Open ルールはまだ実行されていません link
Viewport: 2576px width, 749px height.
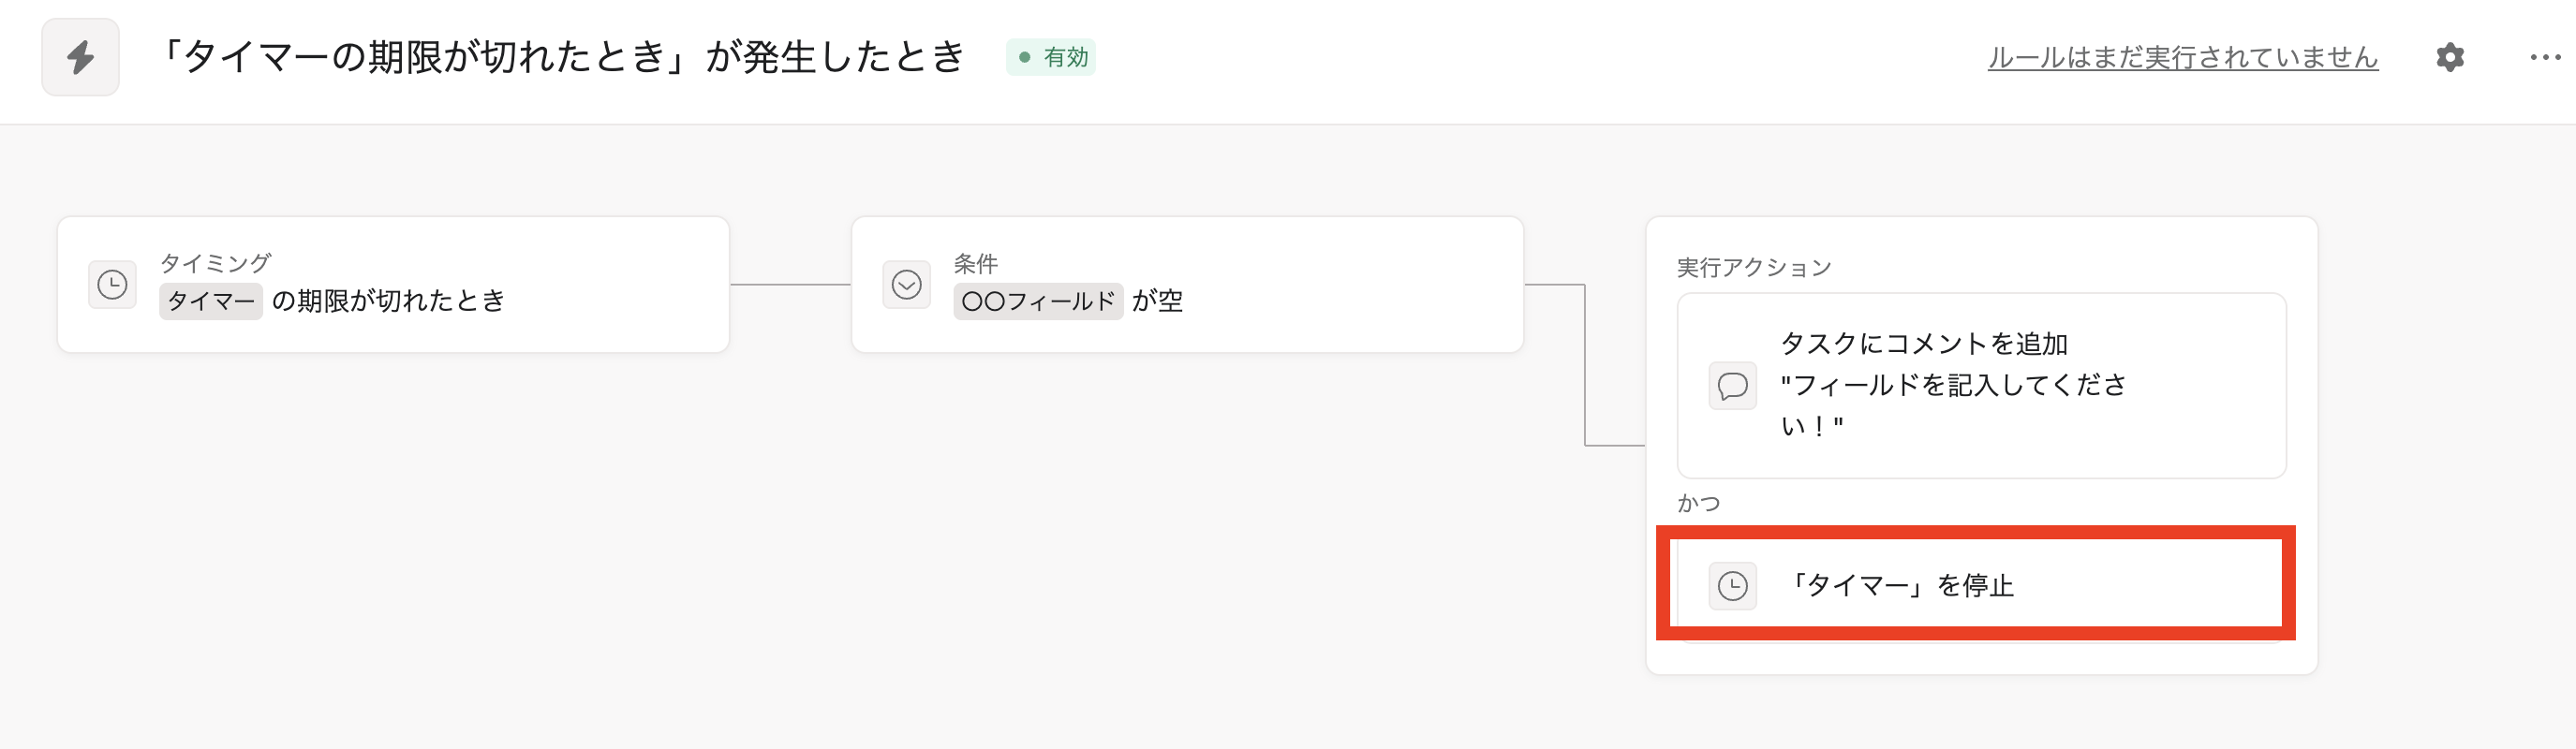pyautogui.click(x=2182, y=57)
